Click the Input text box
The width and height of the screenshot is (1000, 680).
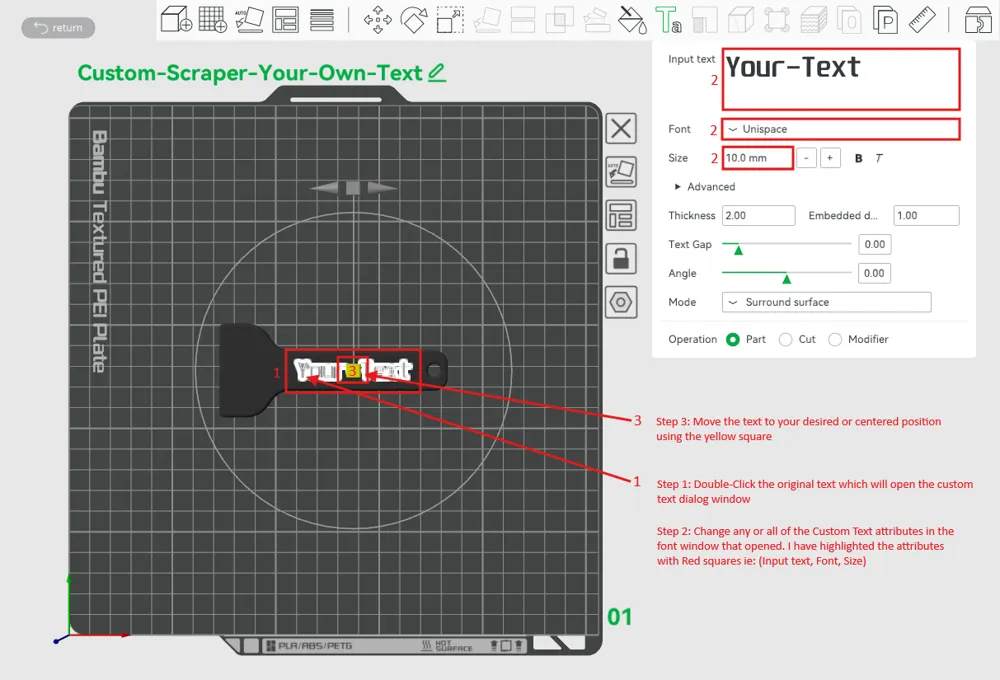[841, 79]
